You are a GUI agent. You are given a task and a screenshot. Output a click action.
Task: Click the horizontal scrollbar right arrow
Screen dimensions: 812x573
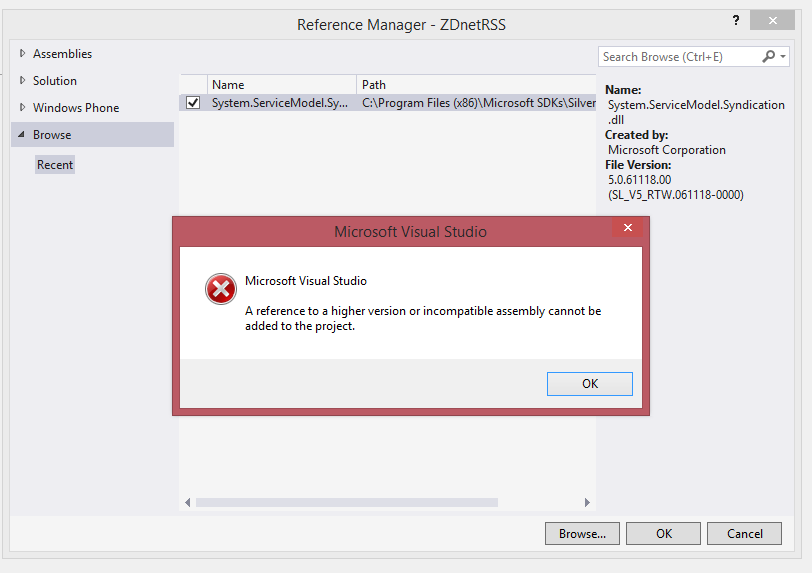(587, 503)
